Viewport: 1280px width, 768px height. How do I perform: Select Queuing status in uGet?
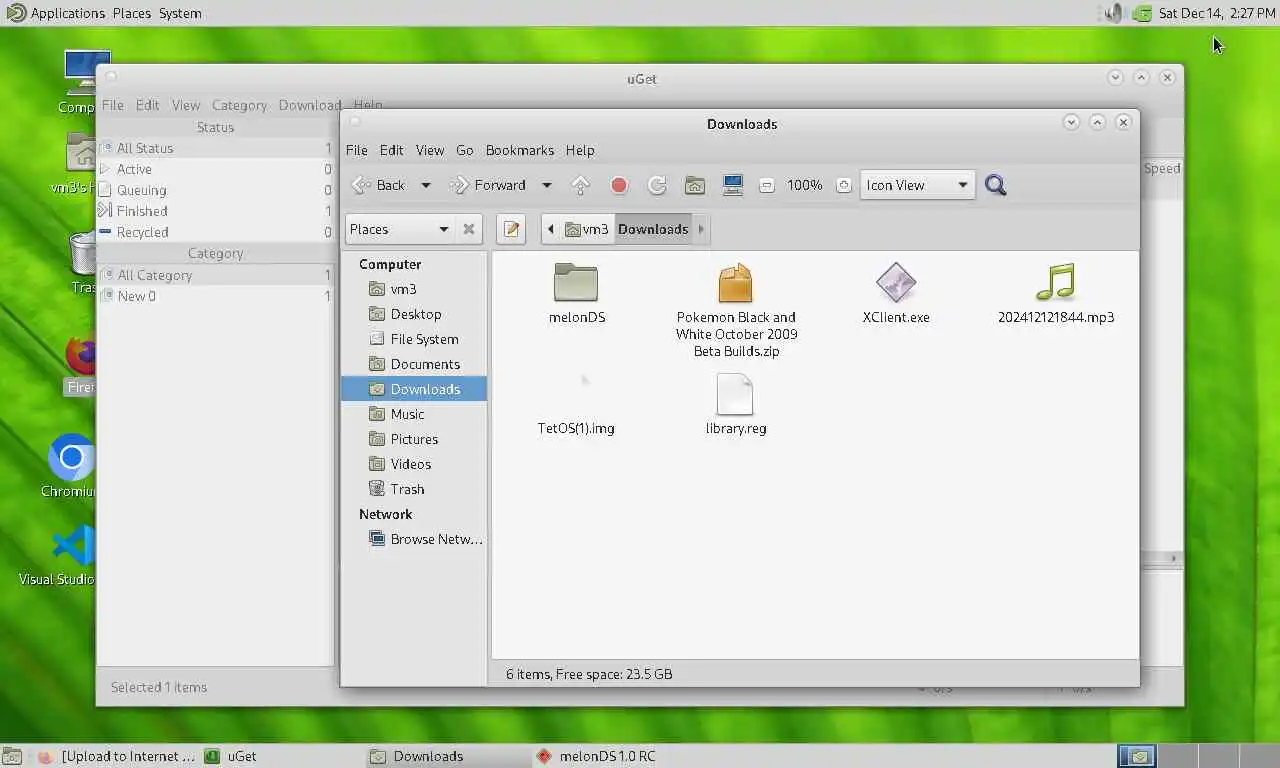(x=215, y=190)
